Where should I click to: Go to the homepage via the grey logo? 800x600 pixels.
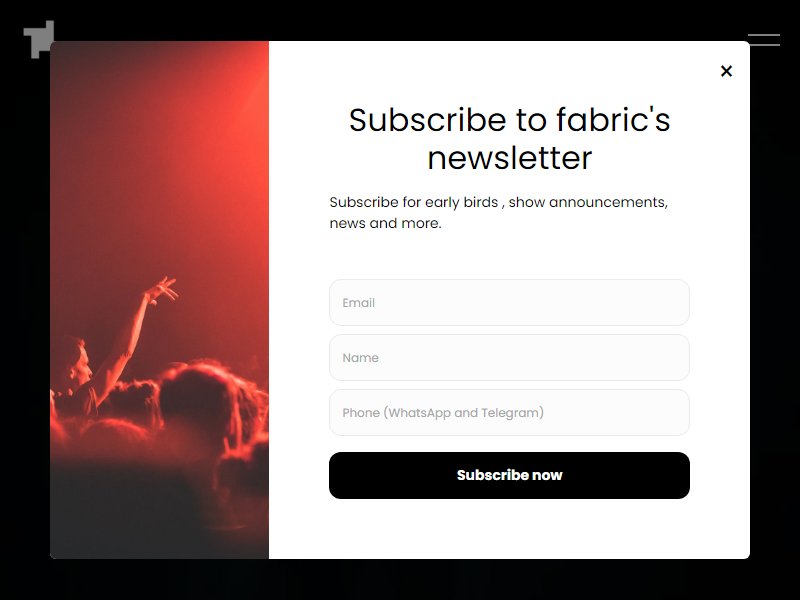point(39,39)
